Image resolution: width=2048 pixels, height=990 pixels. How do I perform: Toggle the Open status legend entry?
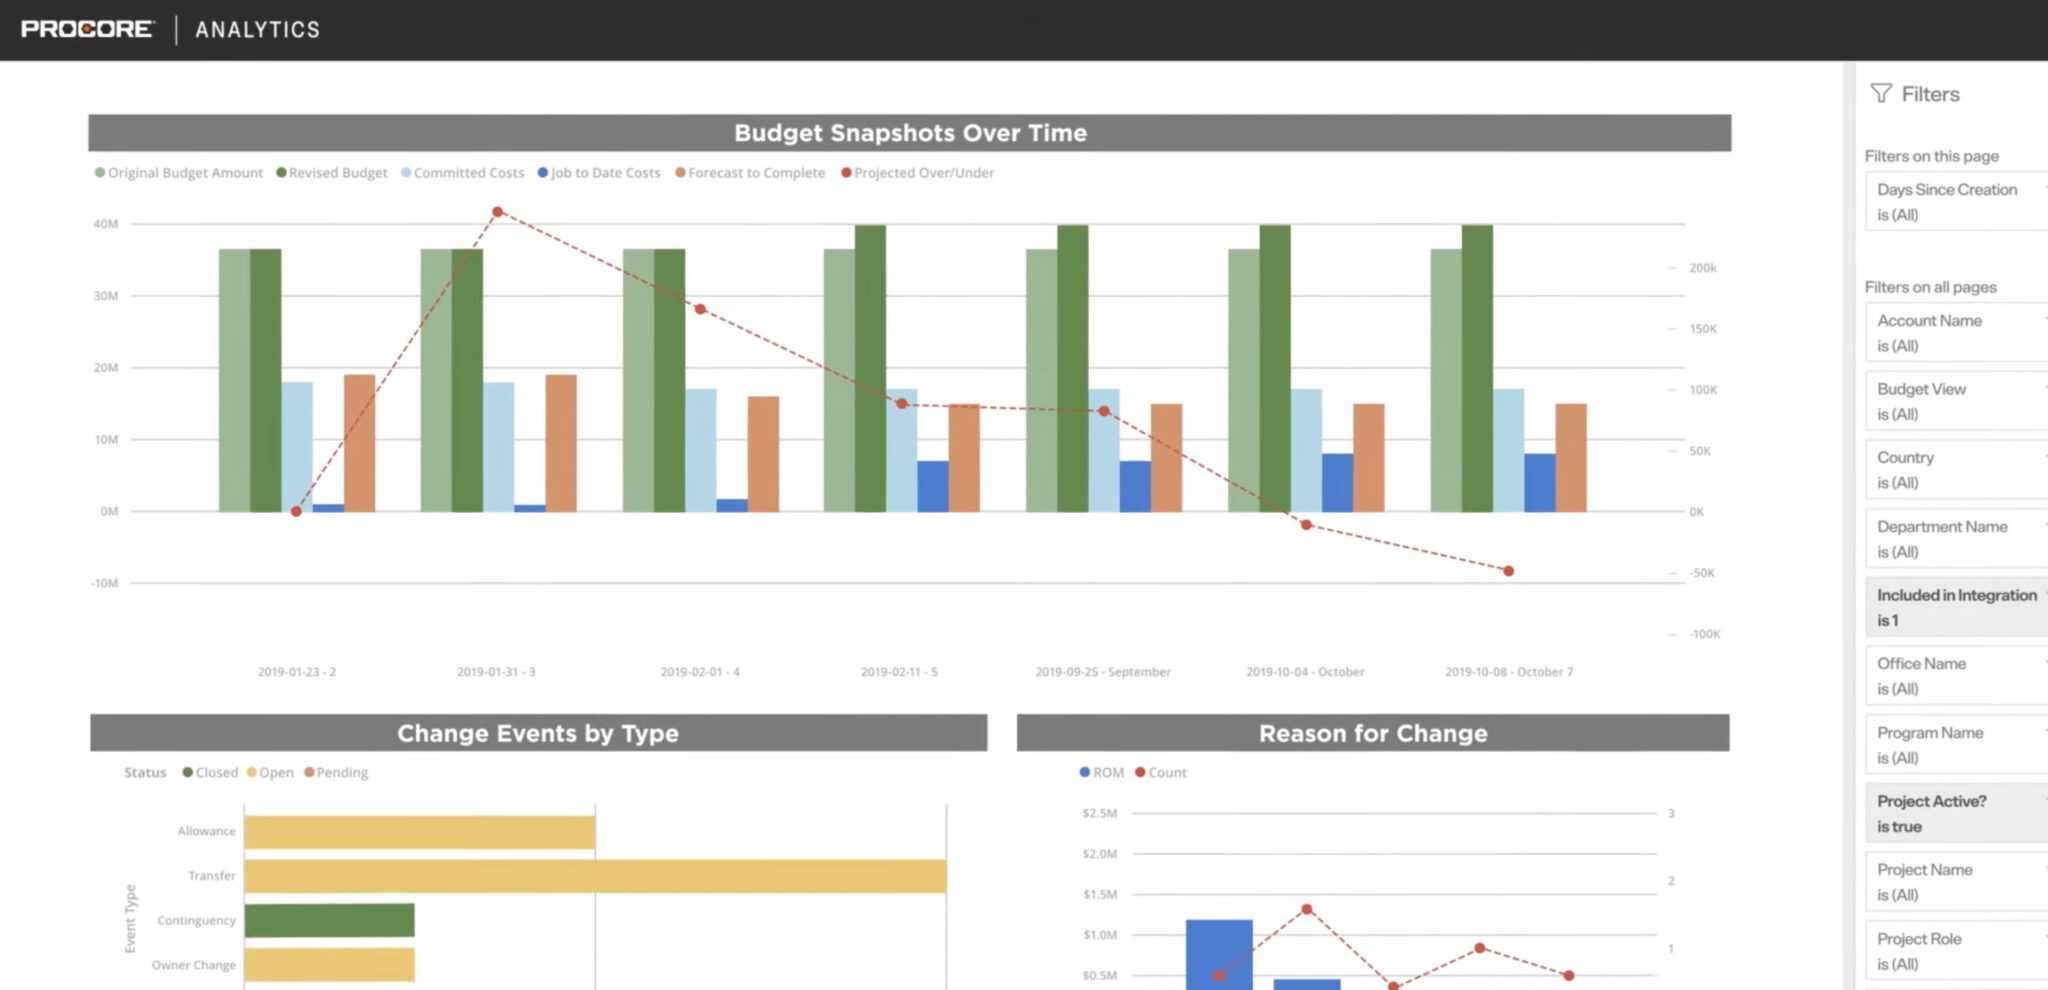[x=271, y=772]
